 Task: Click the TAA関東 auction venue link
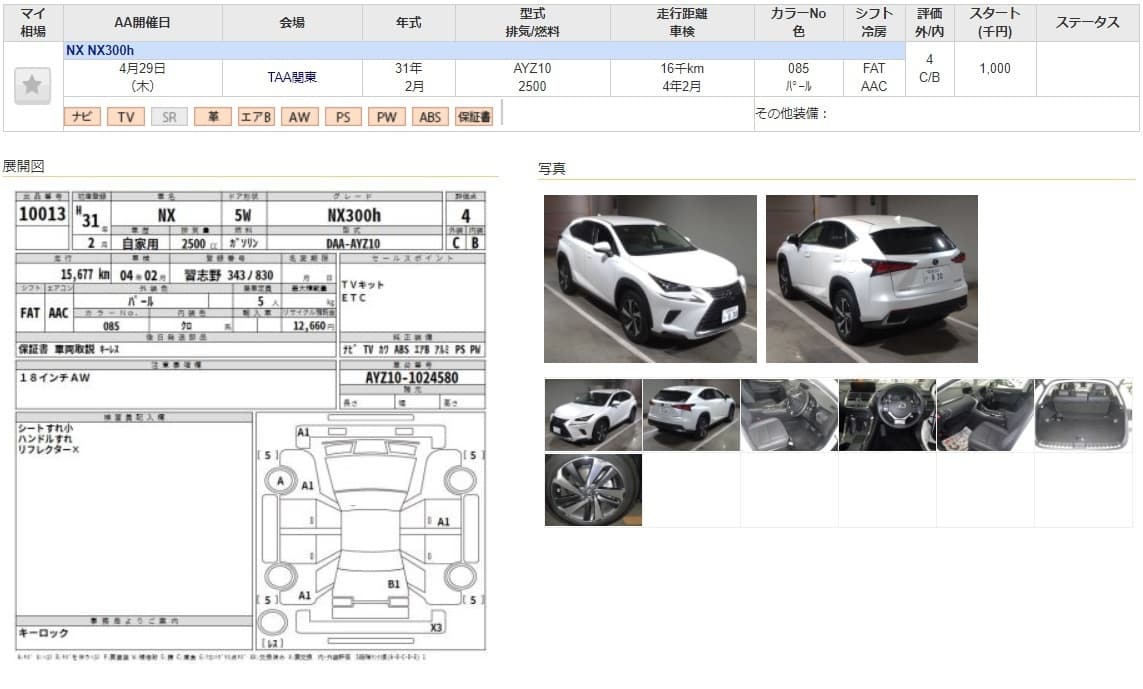(292, 77)
